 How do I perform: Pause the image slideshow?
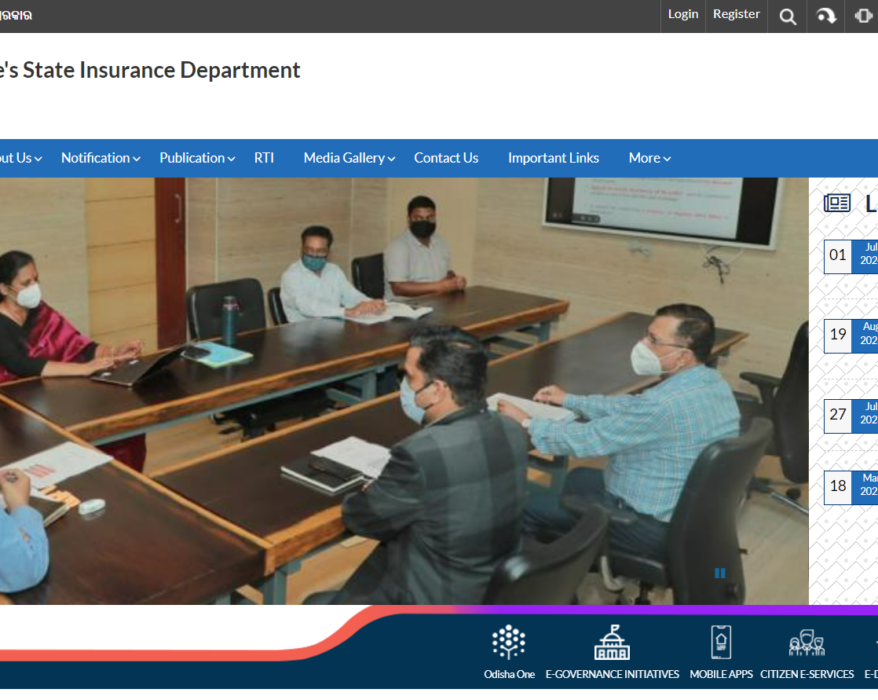coord(719,573)
